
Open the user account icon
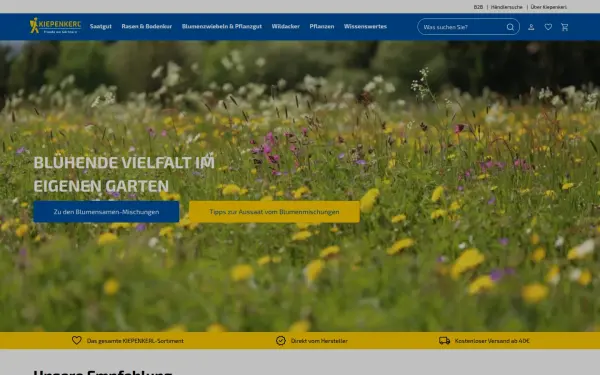click(x=531, y=27)
